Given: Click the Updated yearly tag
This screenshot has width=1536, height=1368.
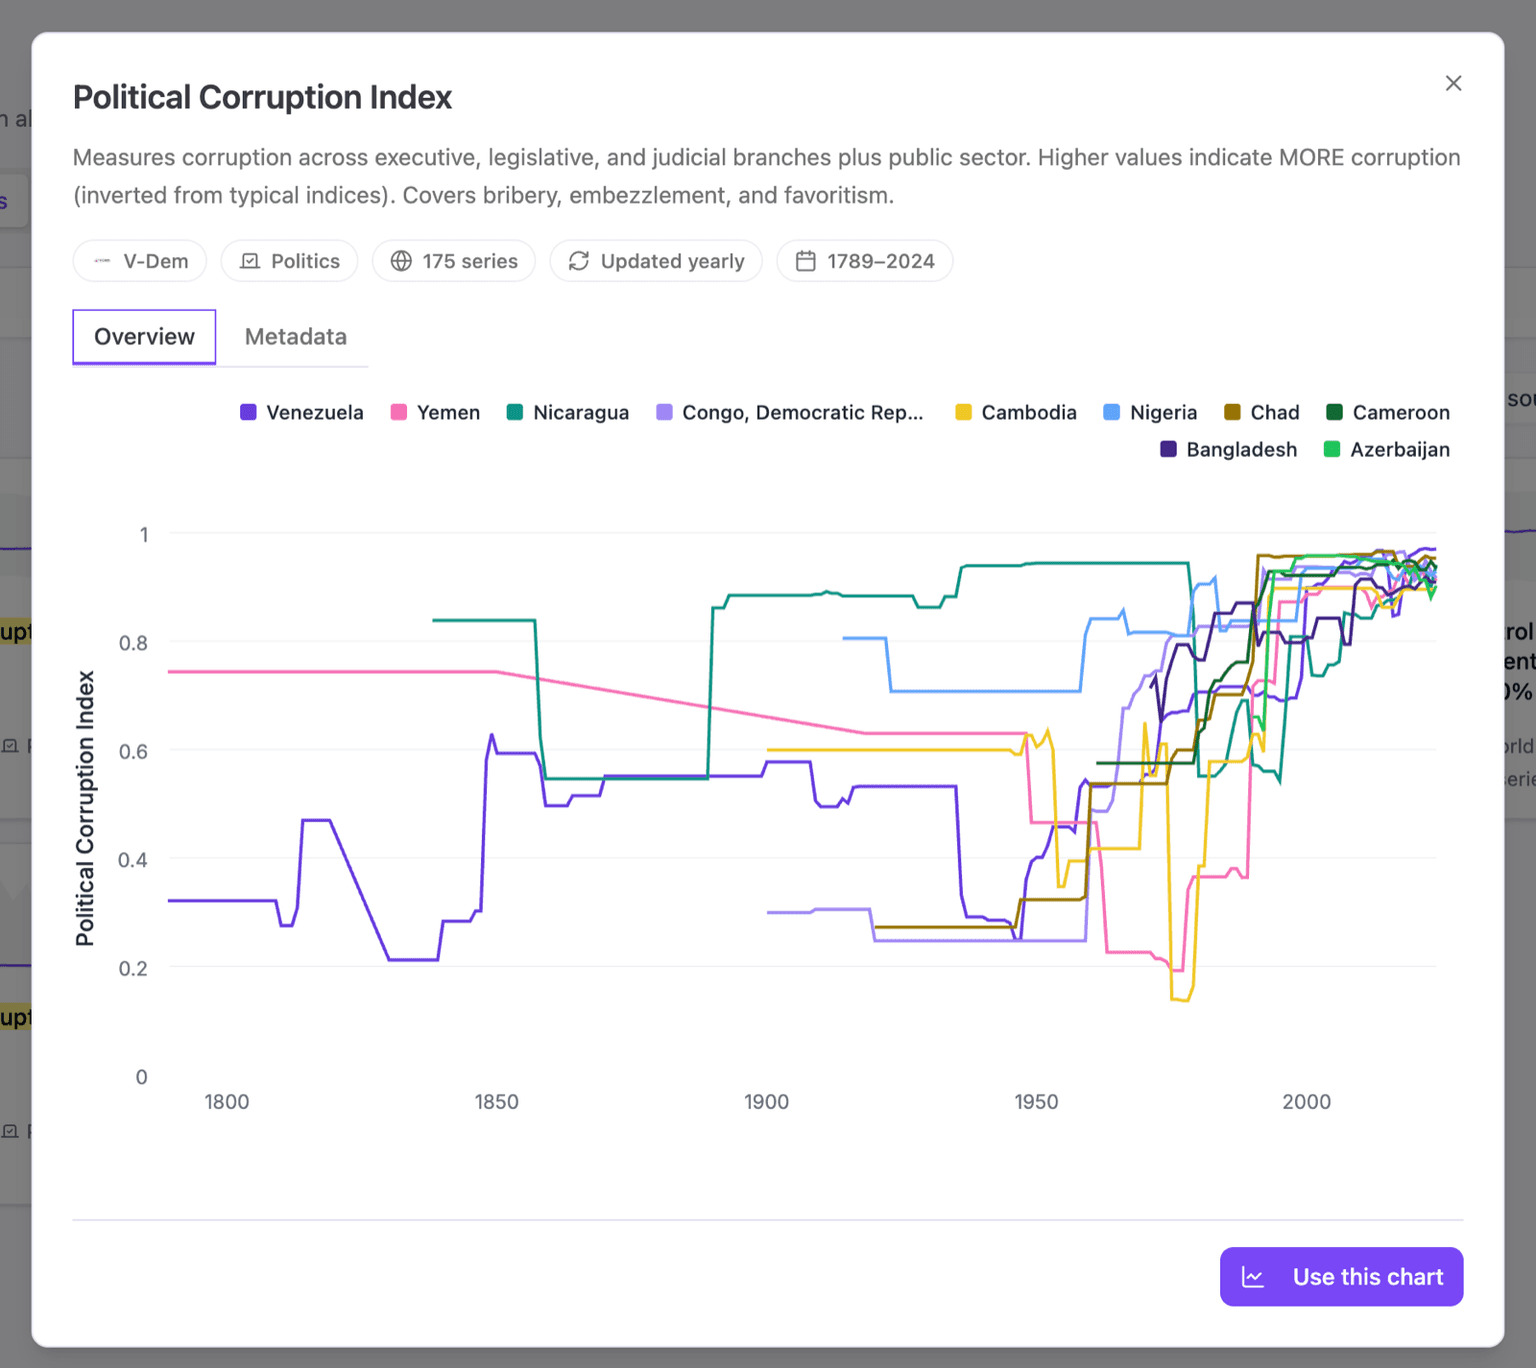Looking at the screenshot, I should tap(656, 261).
